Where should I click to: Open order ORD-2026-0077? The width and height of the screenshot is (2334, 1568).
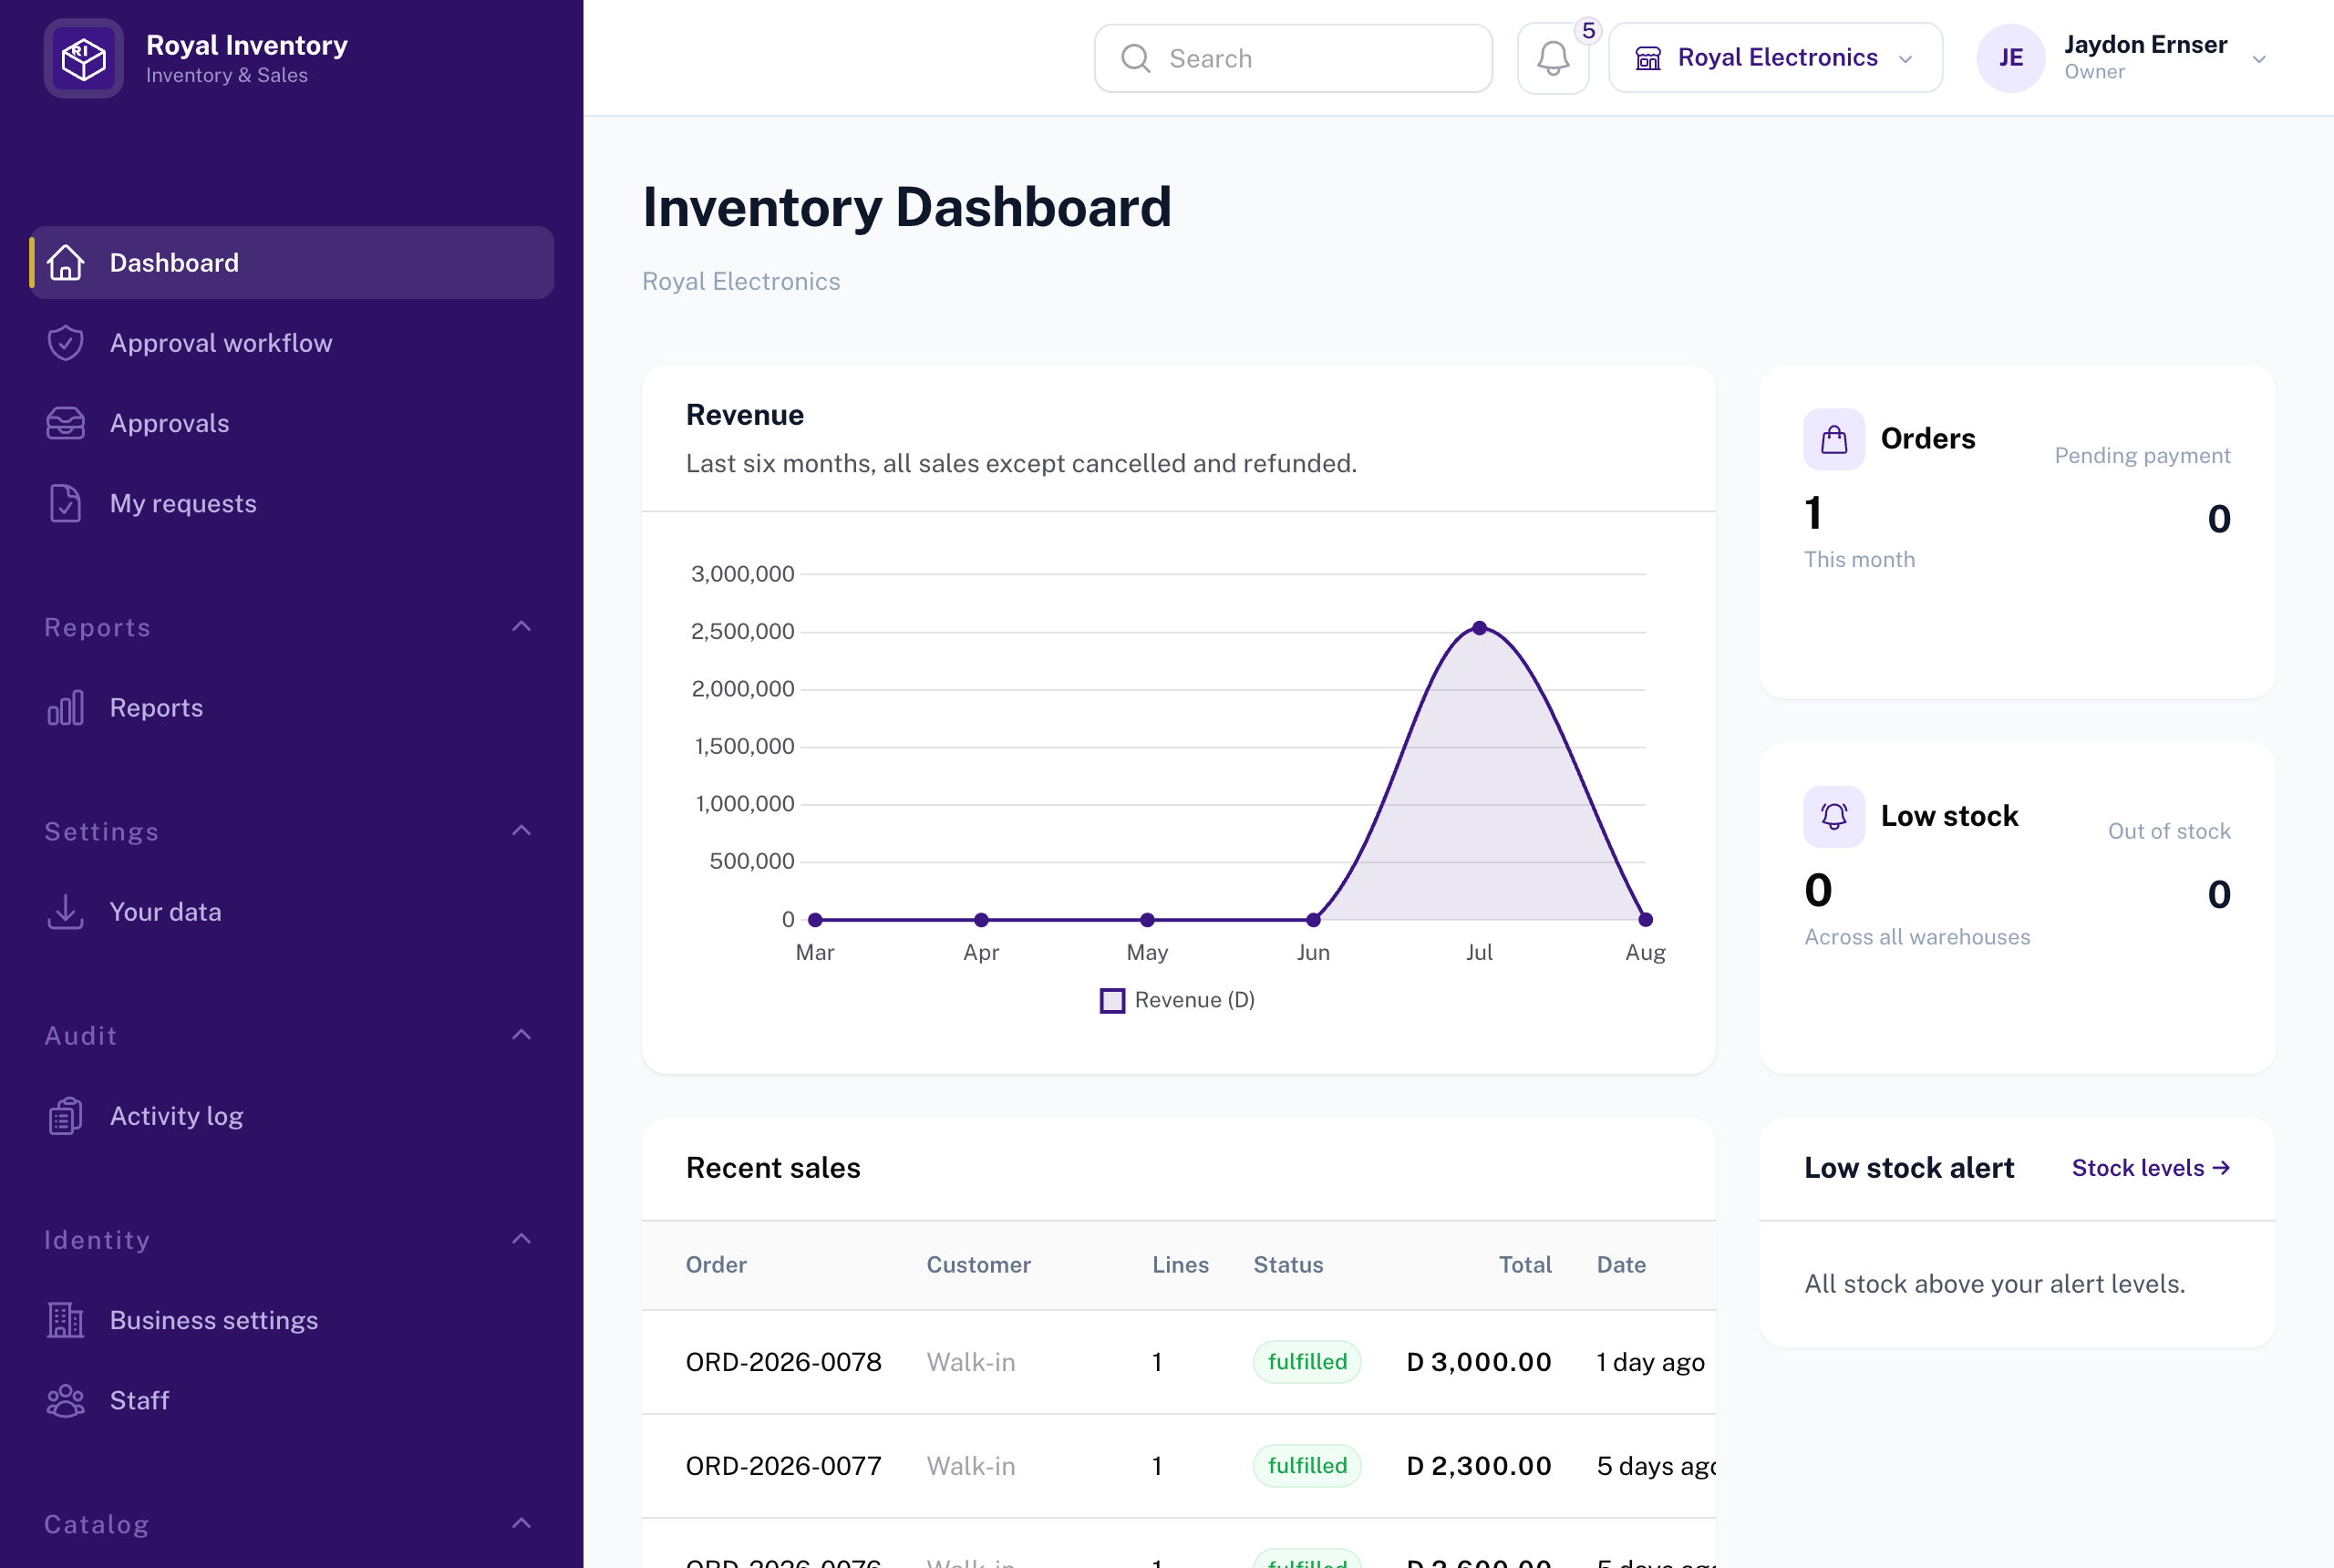pyautogui.click(x=783, y=1466)
